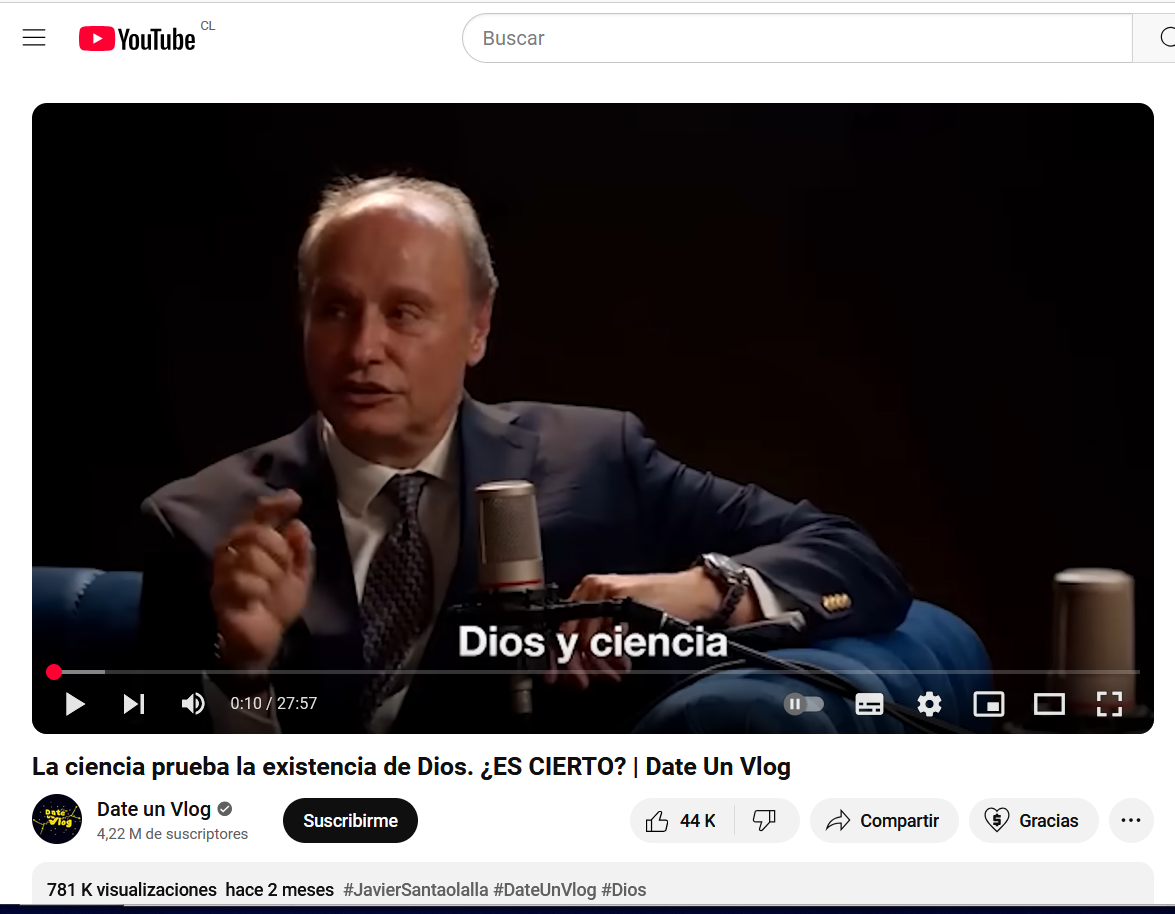Skip to the next video

pyautogui.click(x=134, y=704)
